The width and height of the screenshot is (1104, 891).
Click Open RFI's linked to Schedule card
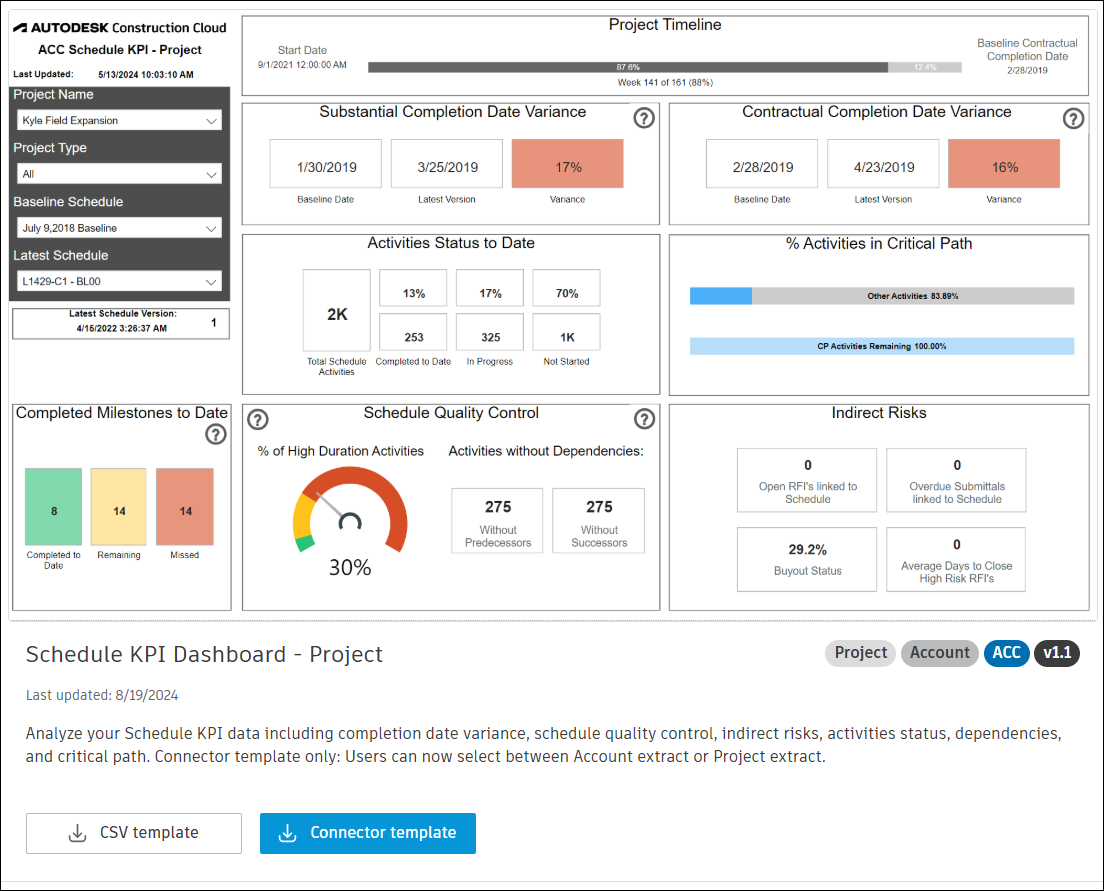(807, 480)
